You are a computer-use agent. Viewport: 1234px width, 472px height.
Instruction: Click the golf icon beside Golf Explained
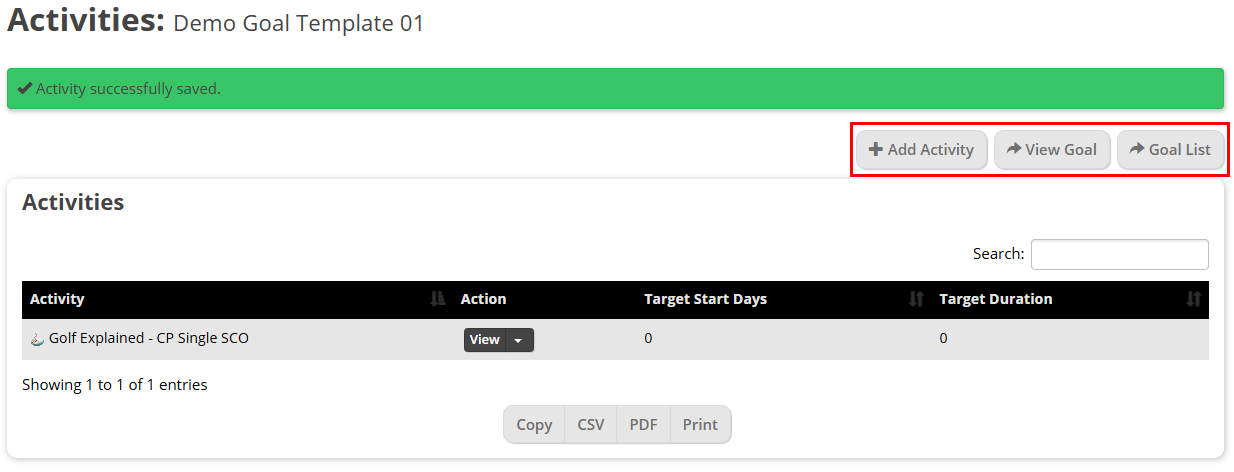pos(37,339)
